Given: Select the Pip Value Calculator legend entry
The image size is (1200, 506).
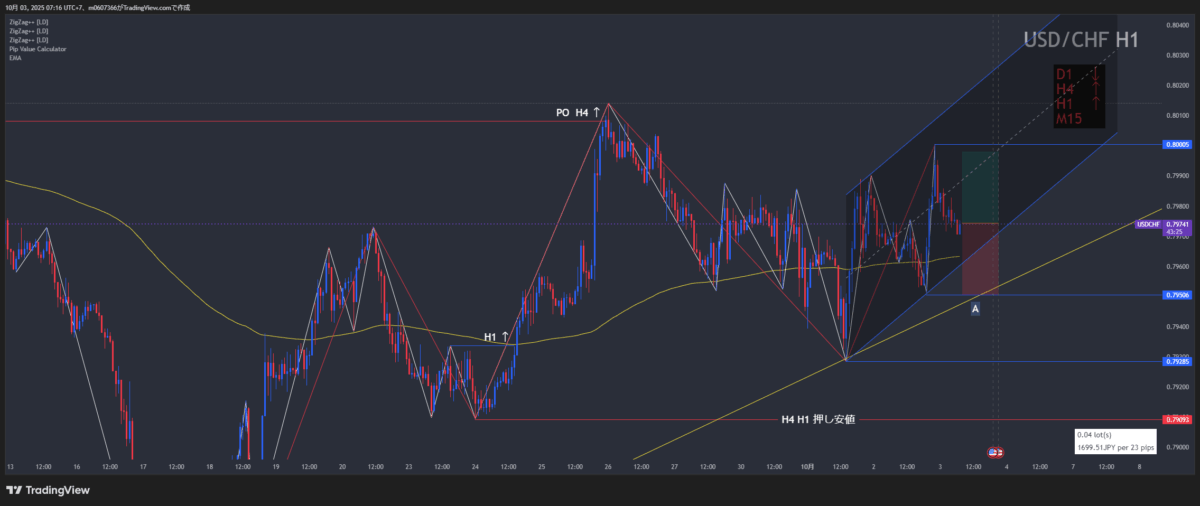Looking at the screenshot, I should coord(32,49).
